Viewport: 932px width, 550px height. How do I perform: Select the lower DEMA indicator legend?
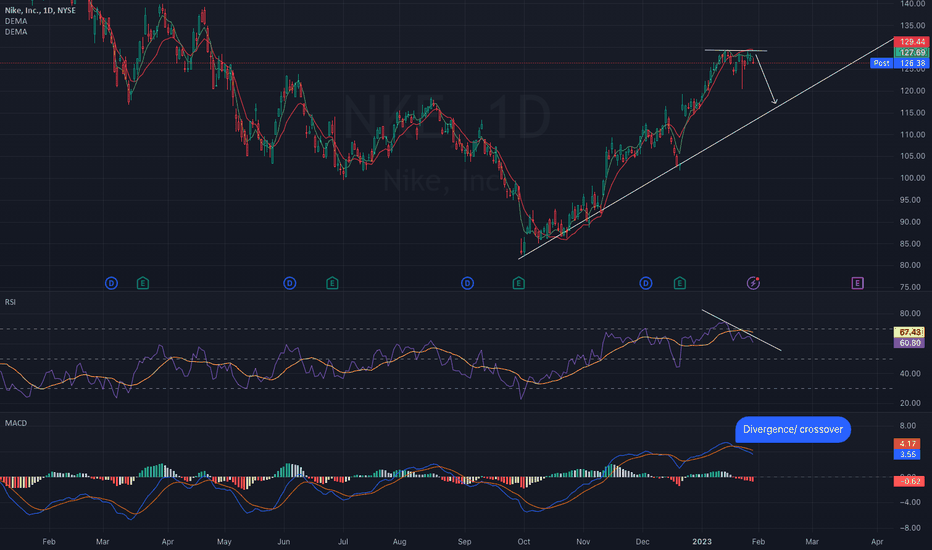(x=16, y=32)
